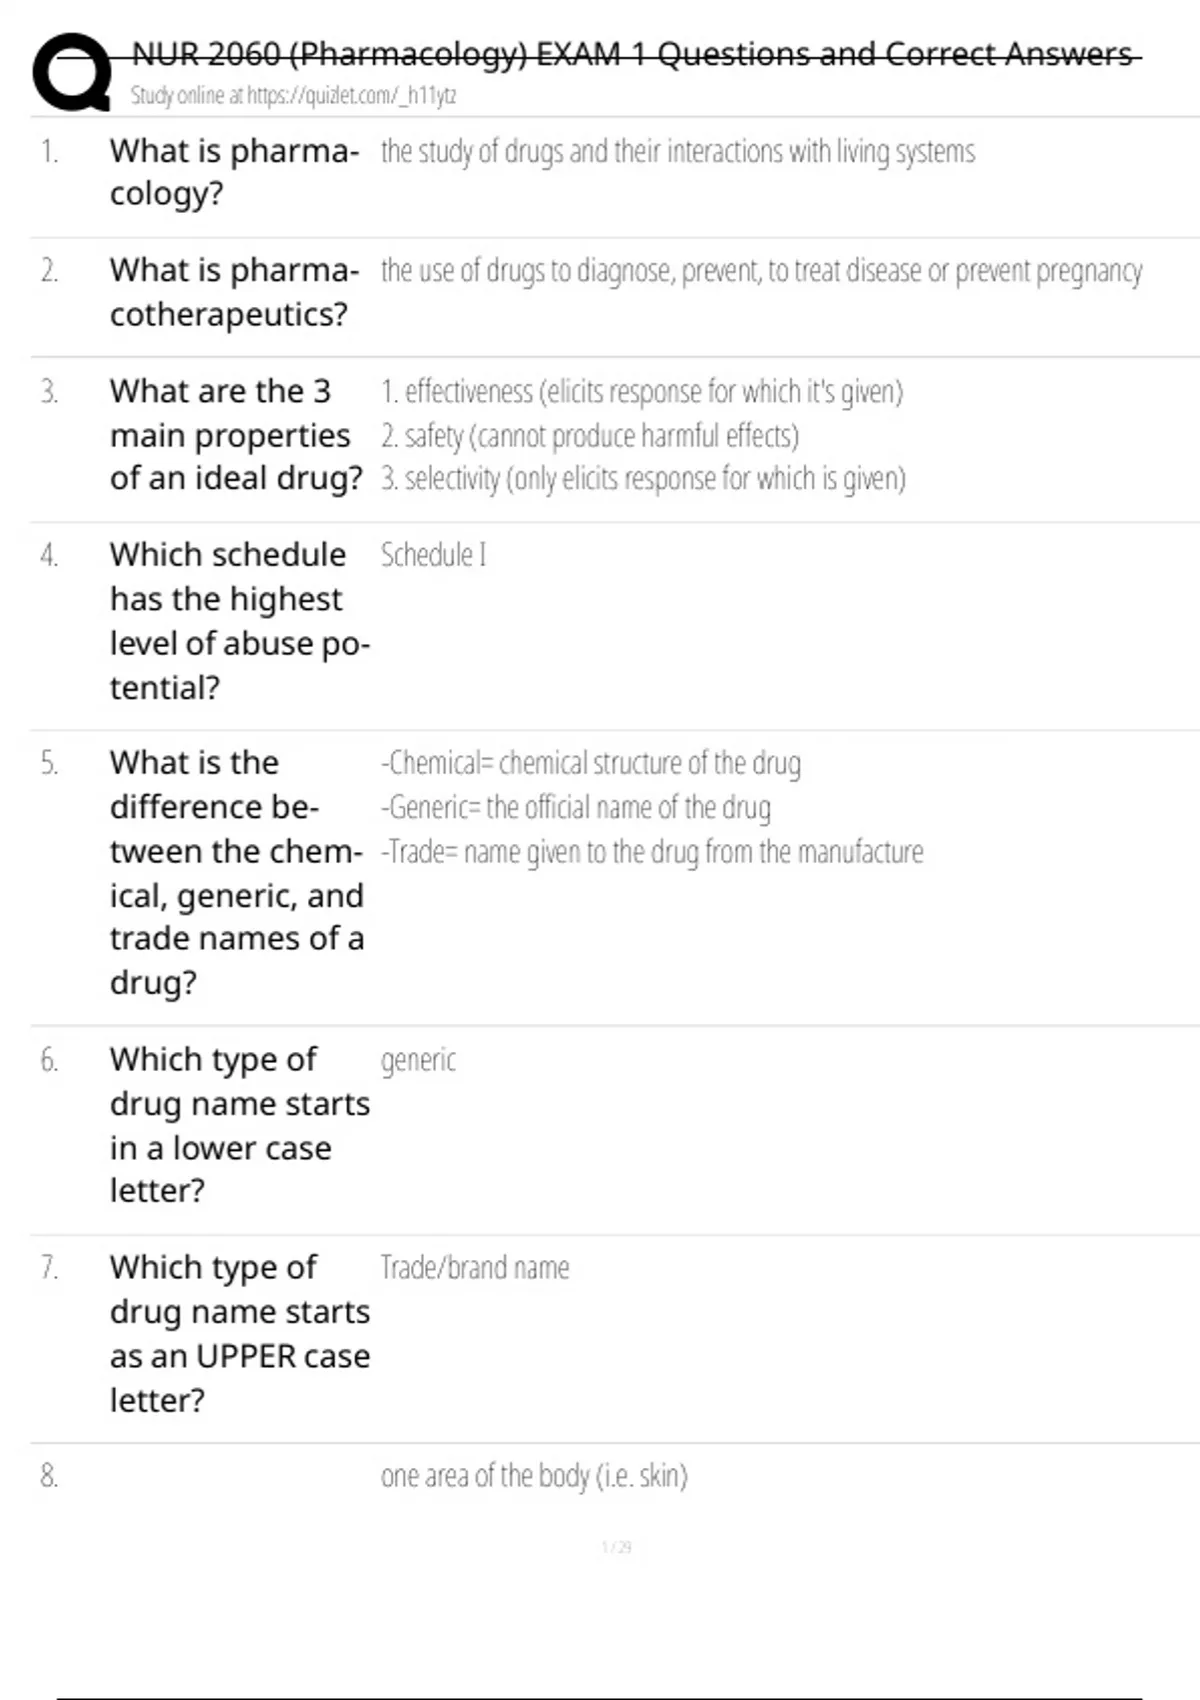Click the 'Trade= name given' answer line

point(651,852)
